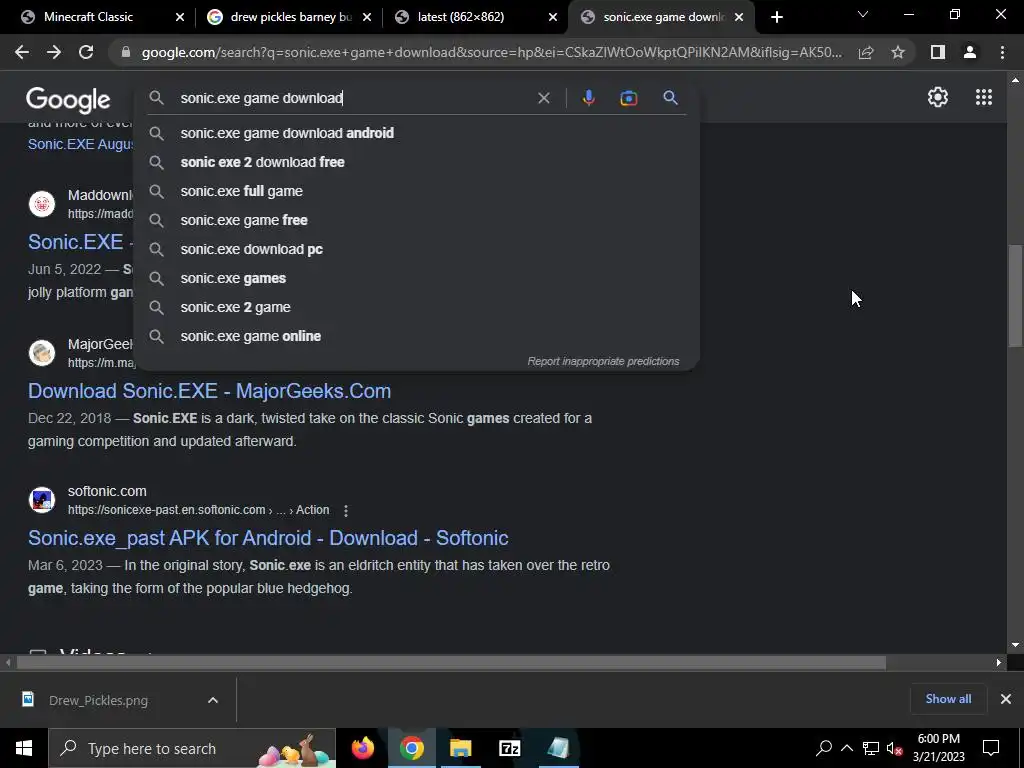Open the Sonic.EXE August link at the top
The image size is (1024, 768).
[x=80, y=144]
